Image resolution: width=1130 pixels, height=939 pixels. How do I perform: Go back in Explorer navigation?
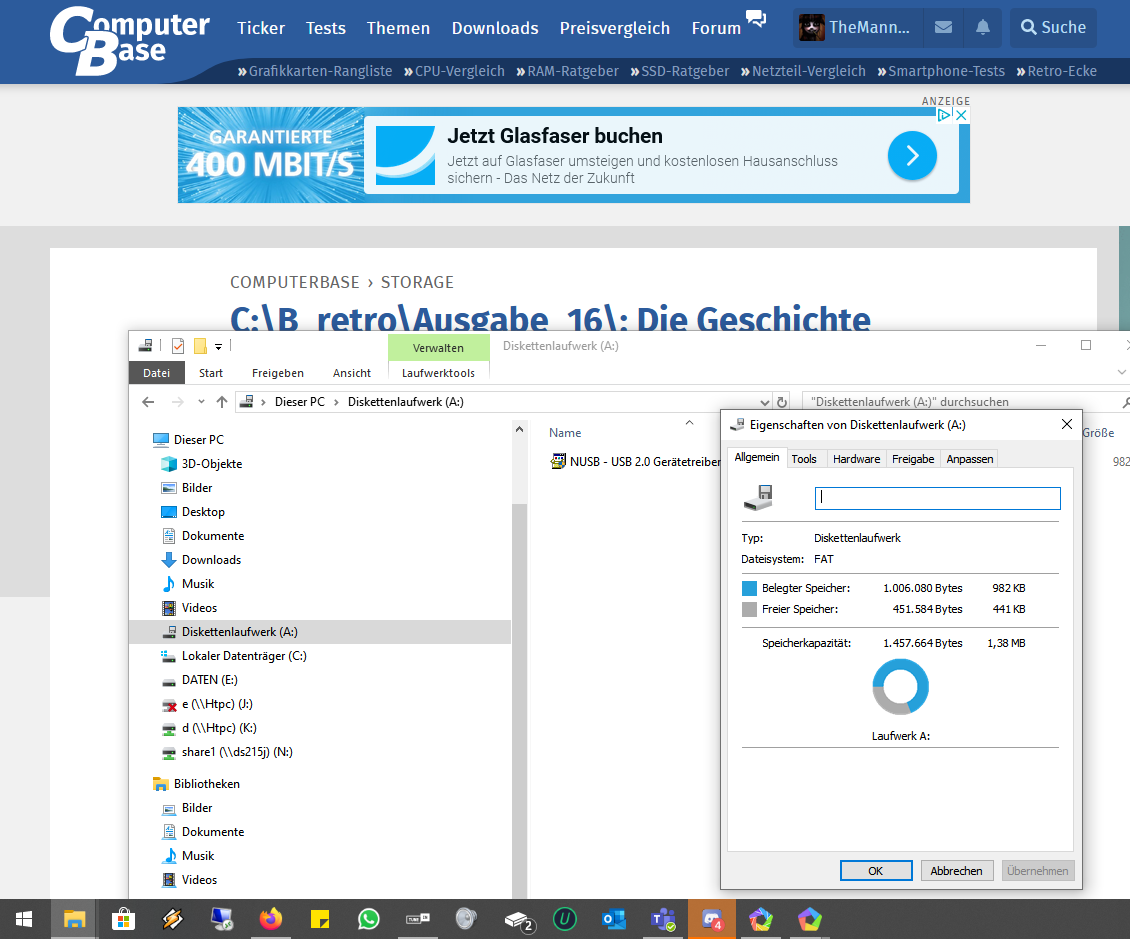point(148,401)
